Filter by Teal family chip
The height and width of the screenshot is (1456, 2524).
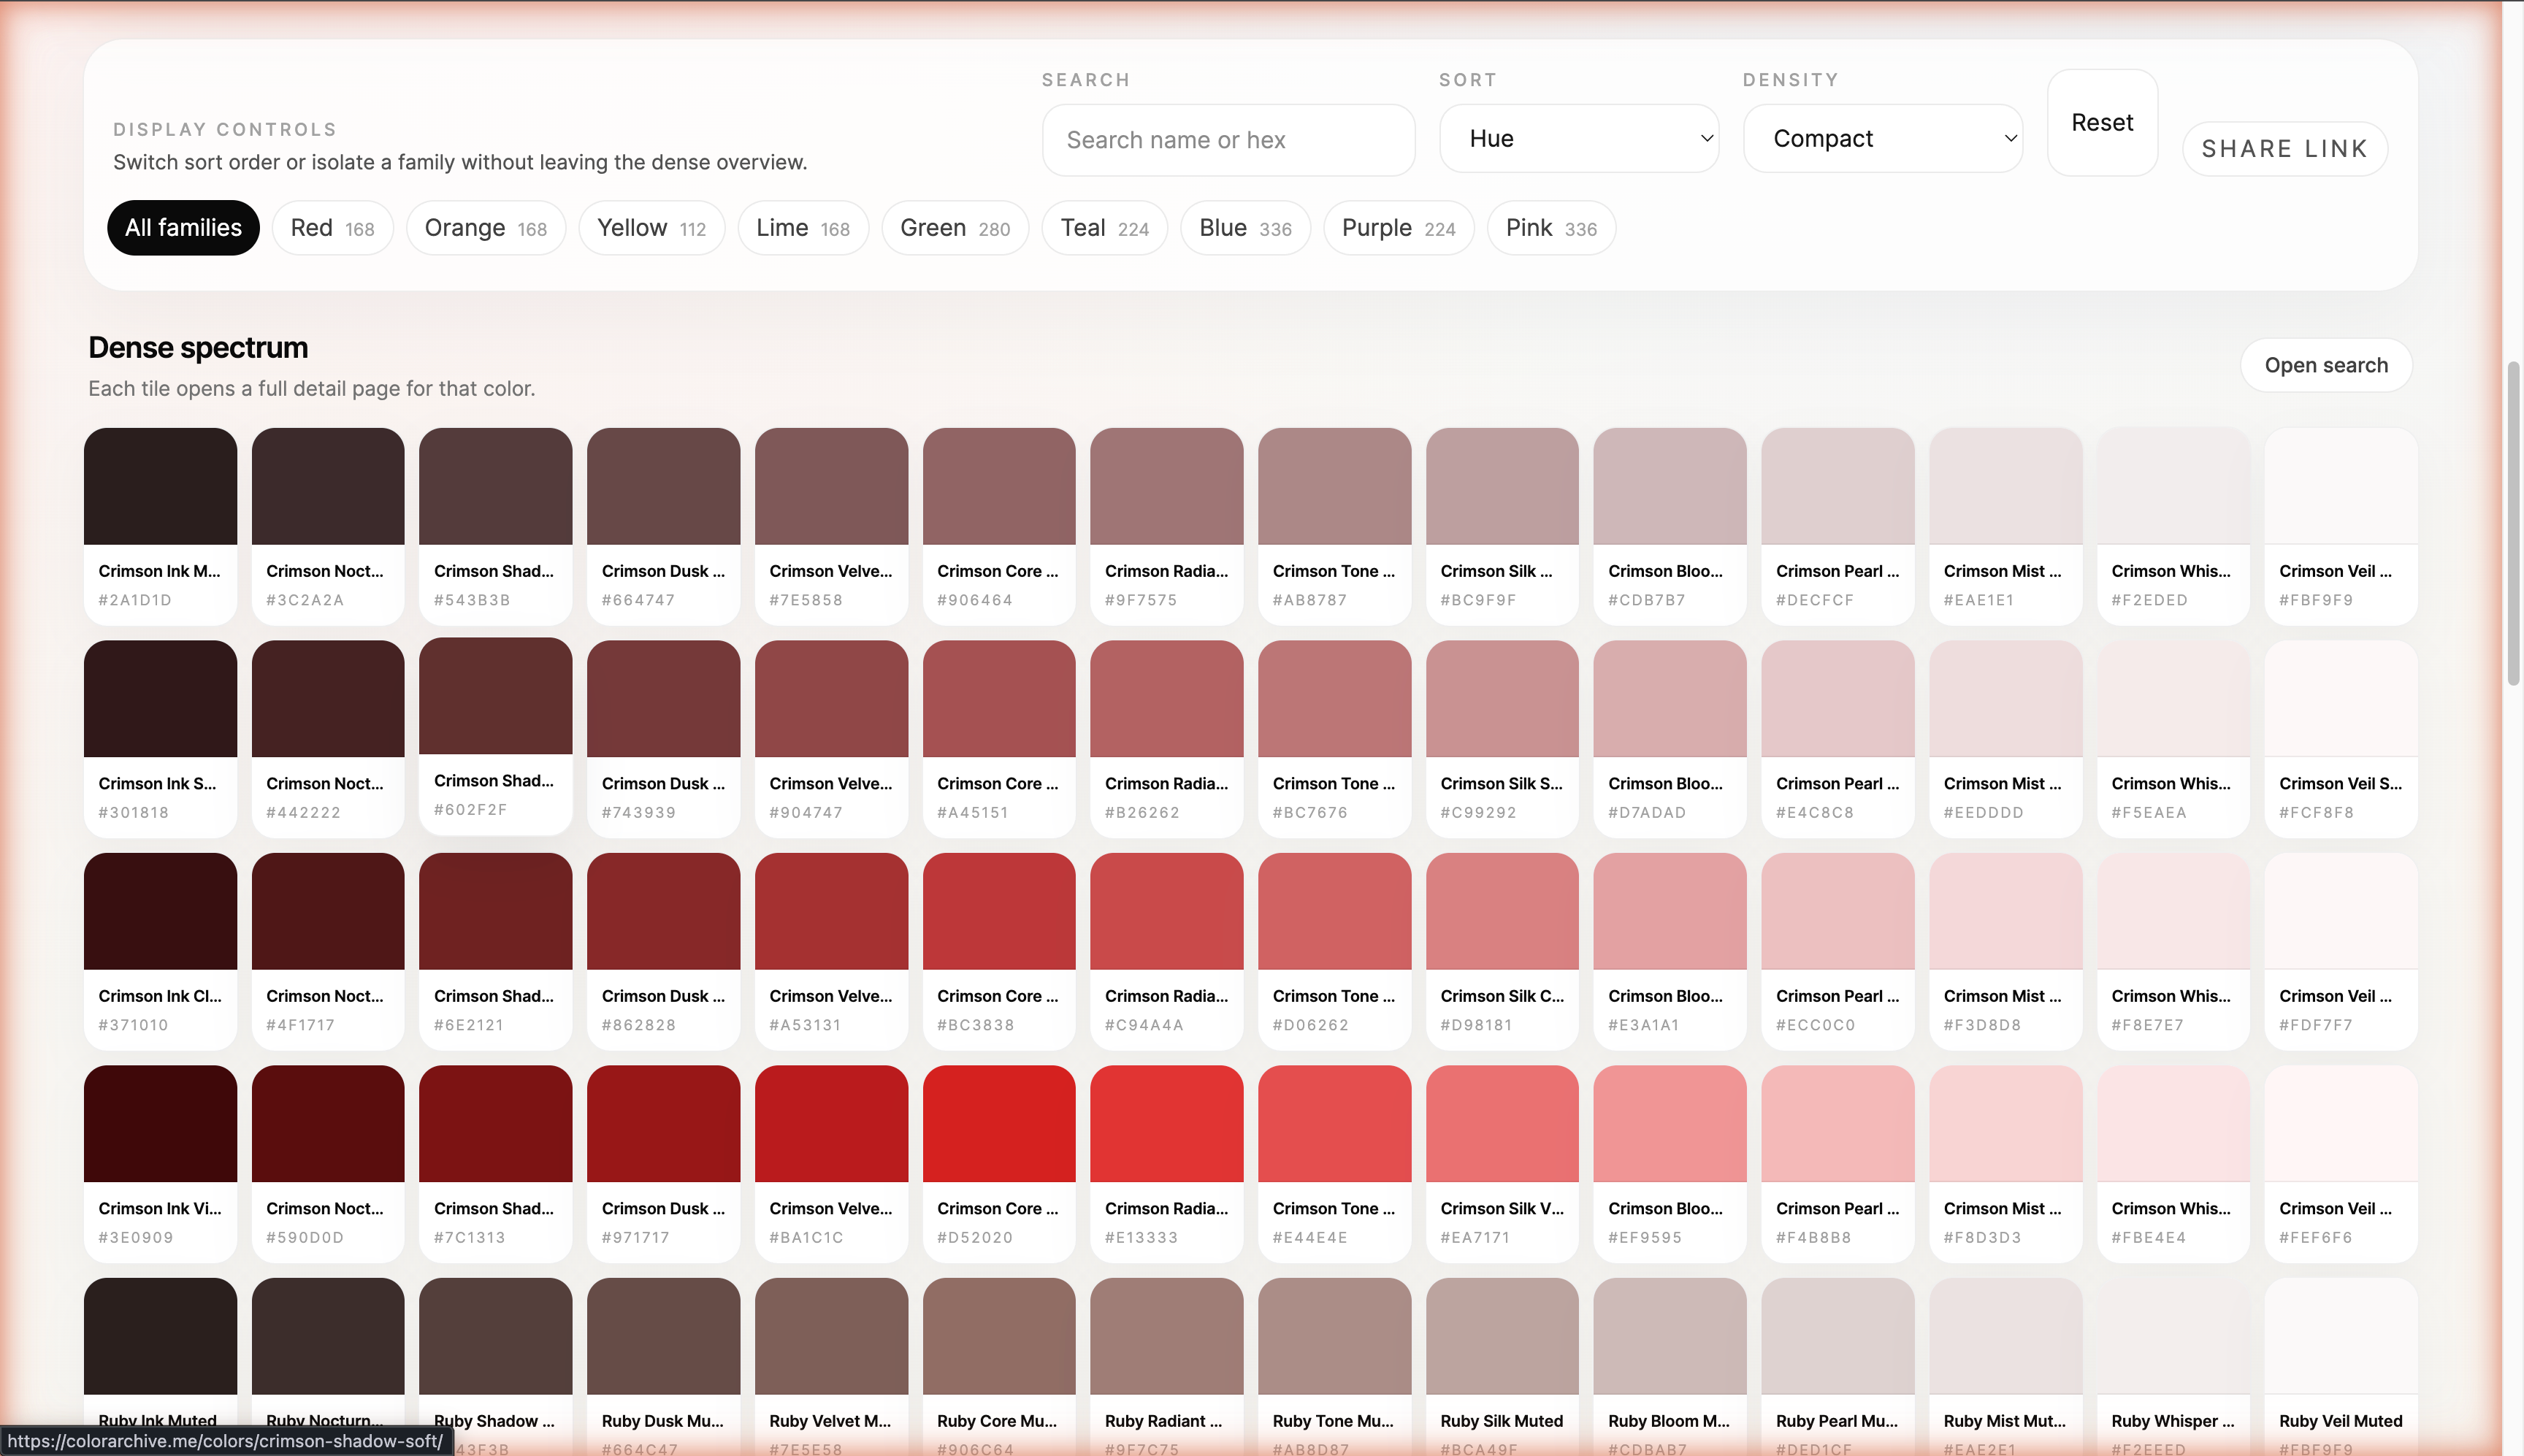[1104, 228]
